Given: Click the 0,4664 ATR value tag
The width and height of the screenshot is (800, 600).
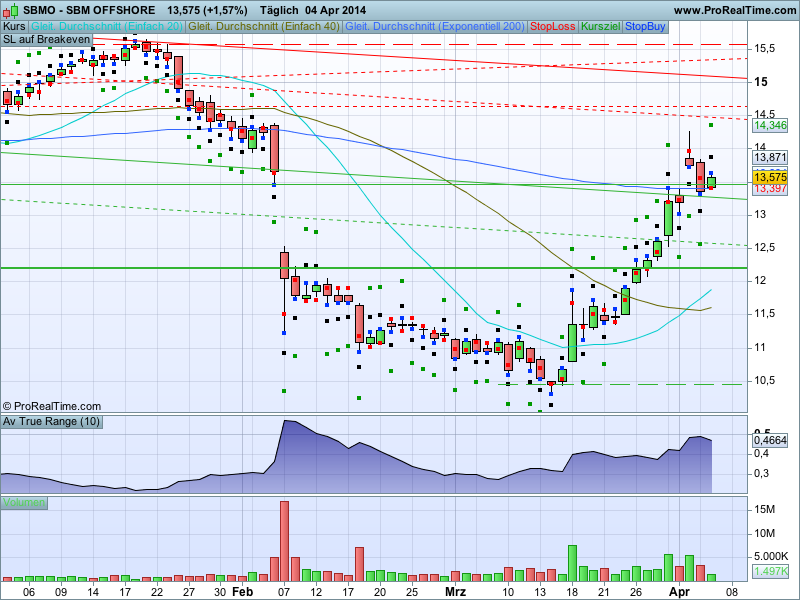Looking at the screenshot, I should 770,439.
